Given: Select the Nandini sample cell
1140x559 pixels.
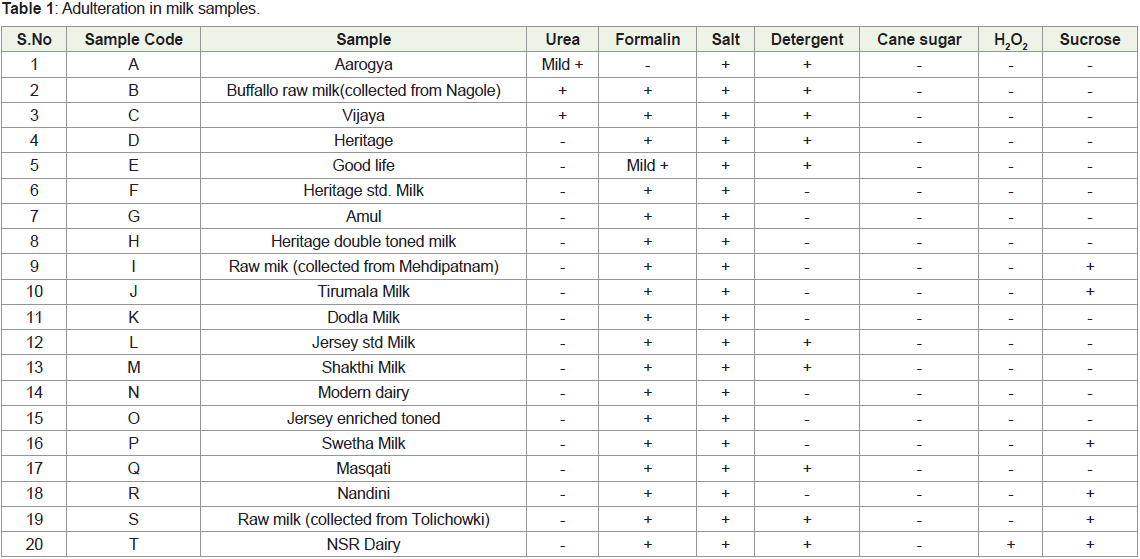Looking at the screenshot, I should tap(364, 494).
